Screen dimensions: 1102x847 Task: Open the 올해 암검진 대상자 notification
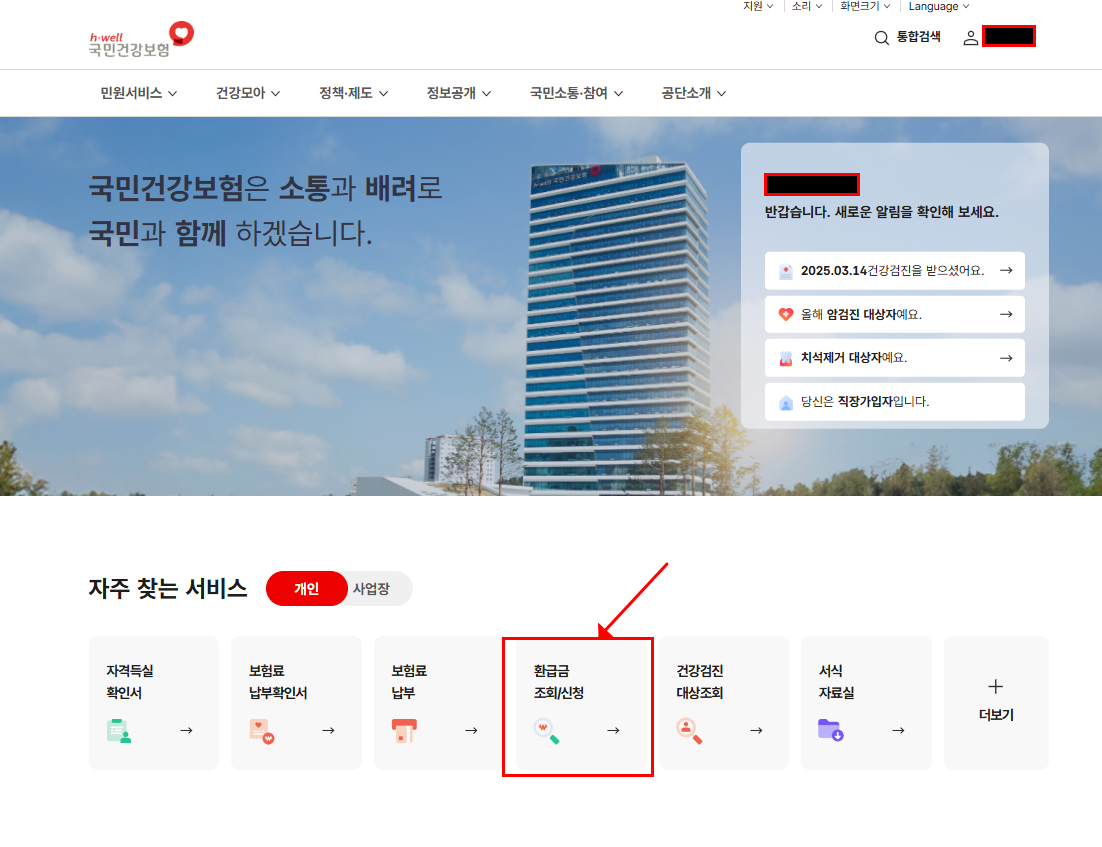[894, 314]
